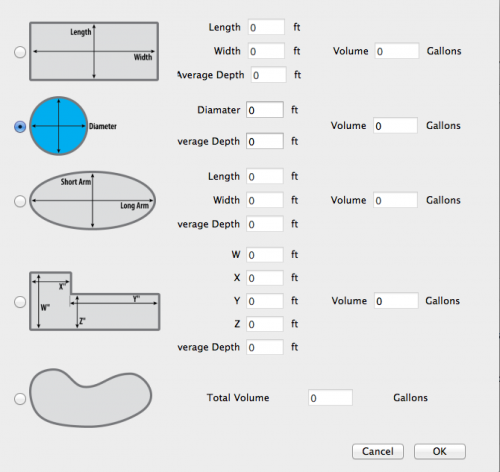The height and width of the screenshot is (472, 500).
Task: Click the rectangle Length input field
Action: [266, 27]
